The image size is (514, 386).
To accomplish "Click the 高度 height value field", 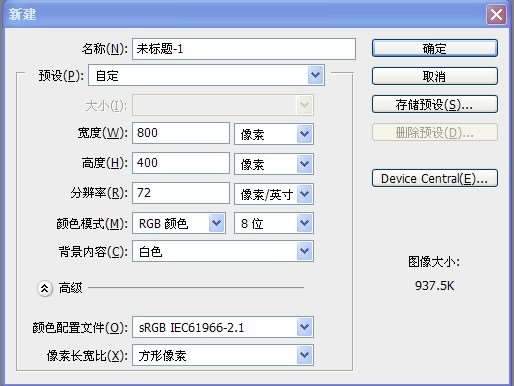I will [181, 163].
